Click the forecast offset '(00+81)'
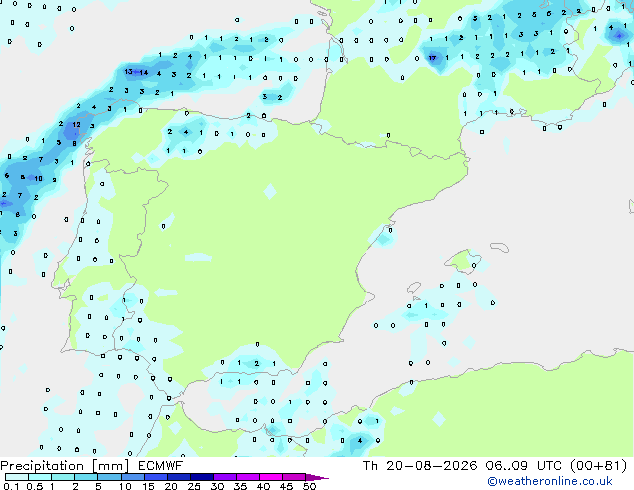 tap(598, 466)
